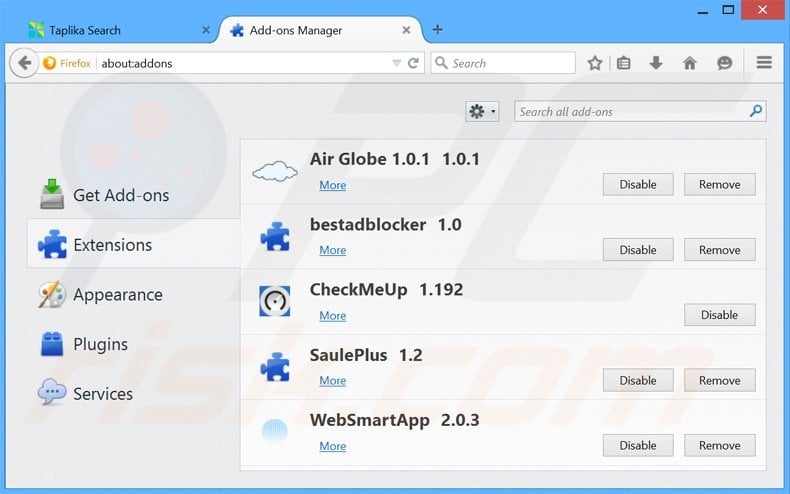Click the bestadblocker puzzle icon
This screenshot has height=494, width=790.
pos(275,236)
